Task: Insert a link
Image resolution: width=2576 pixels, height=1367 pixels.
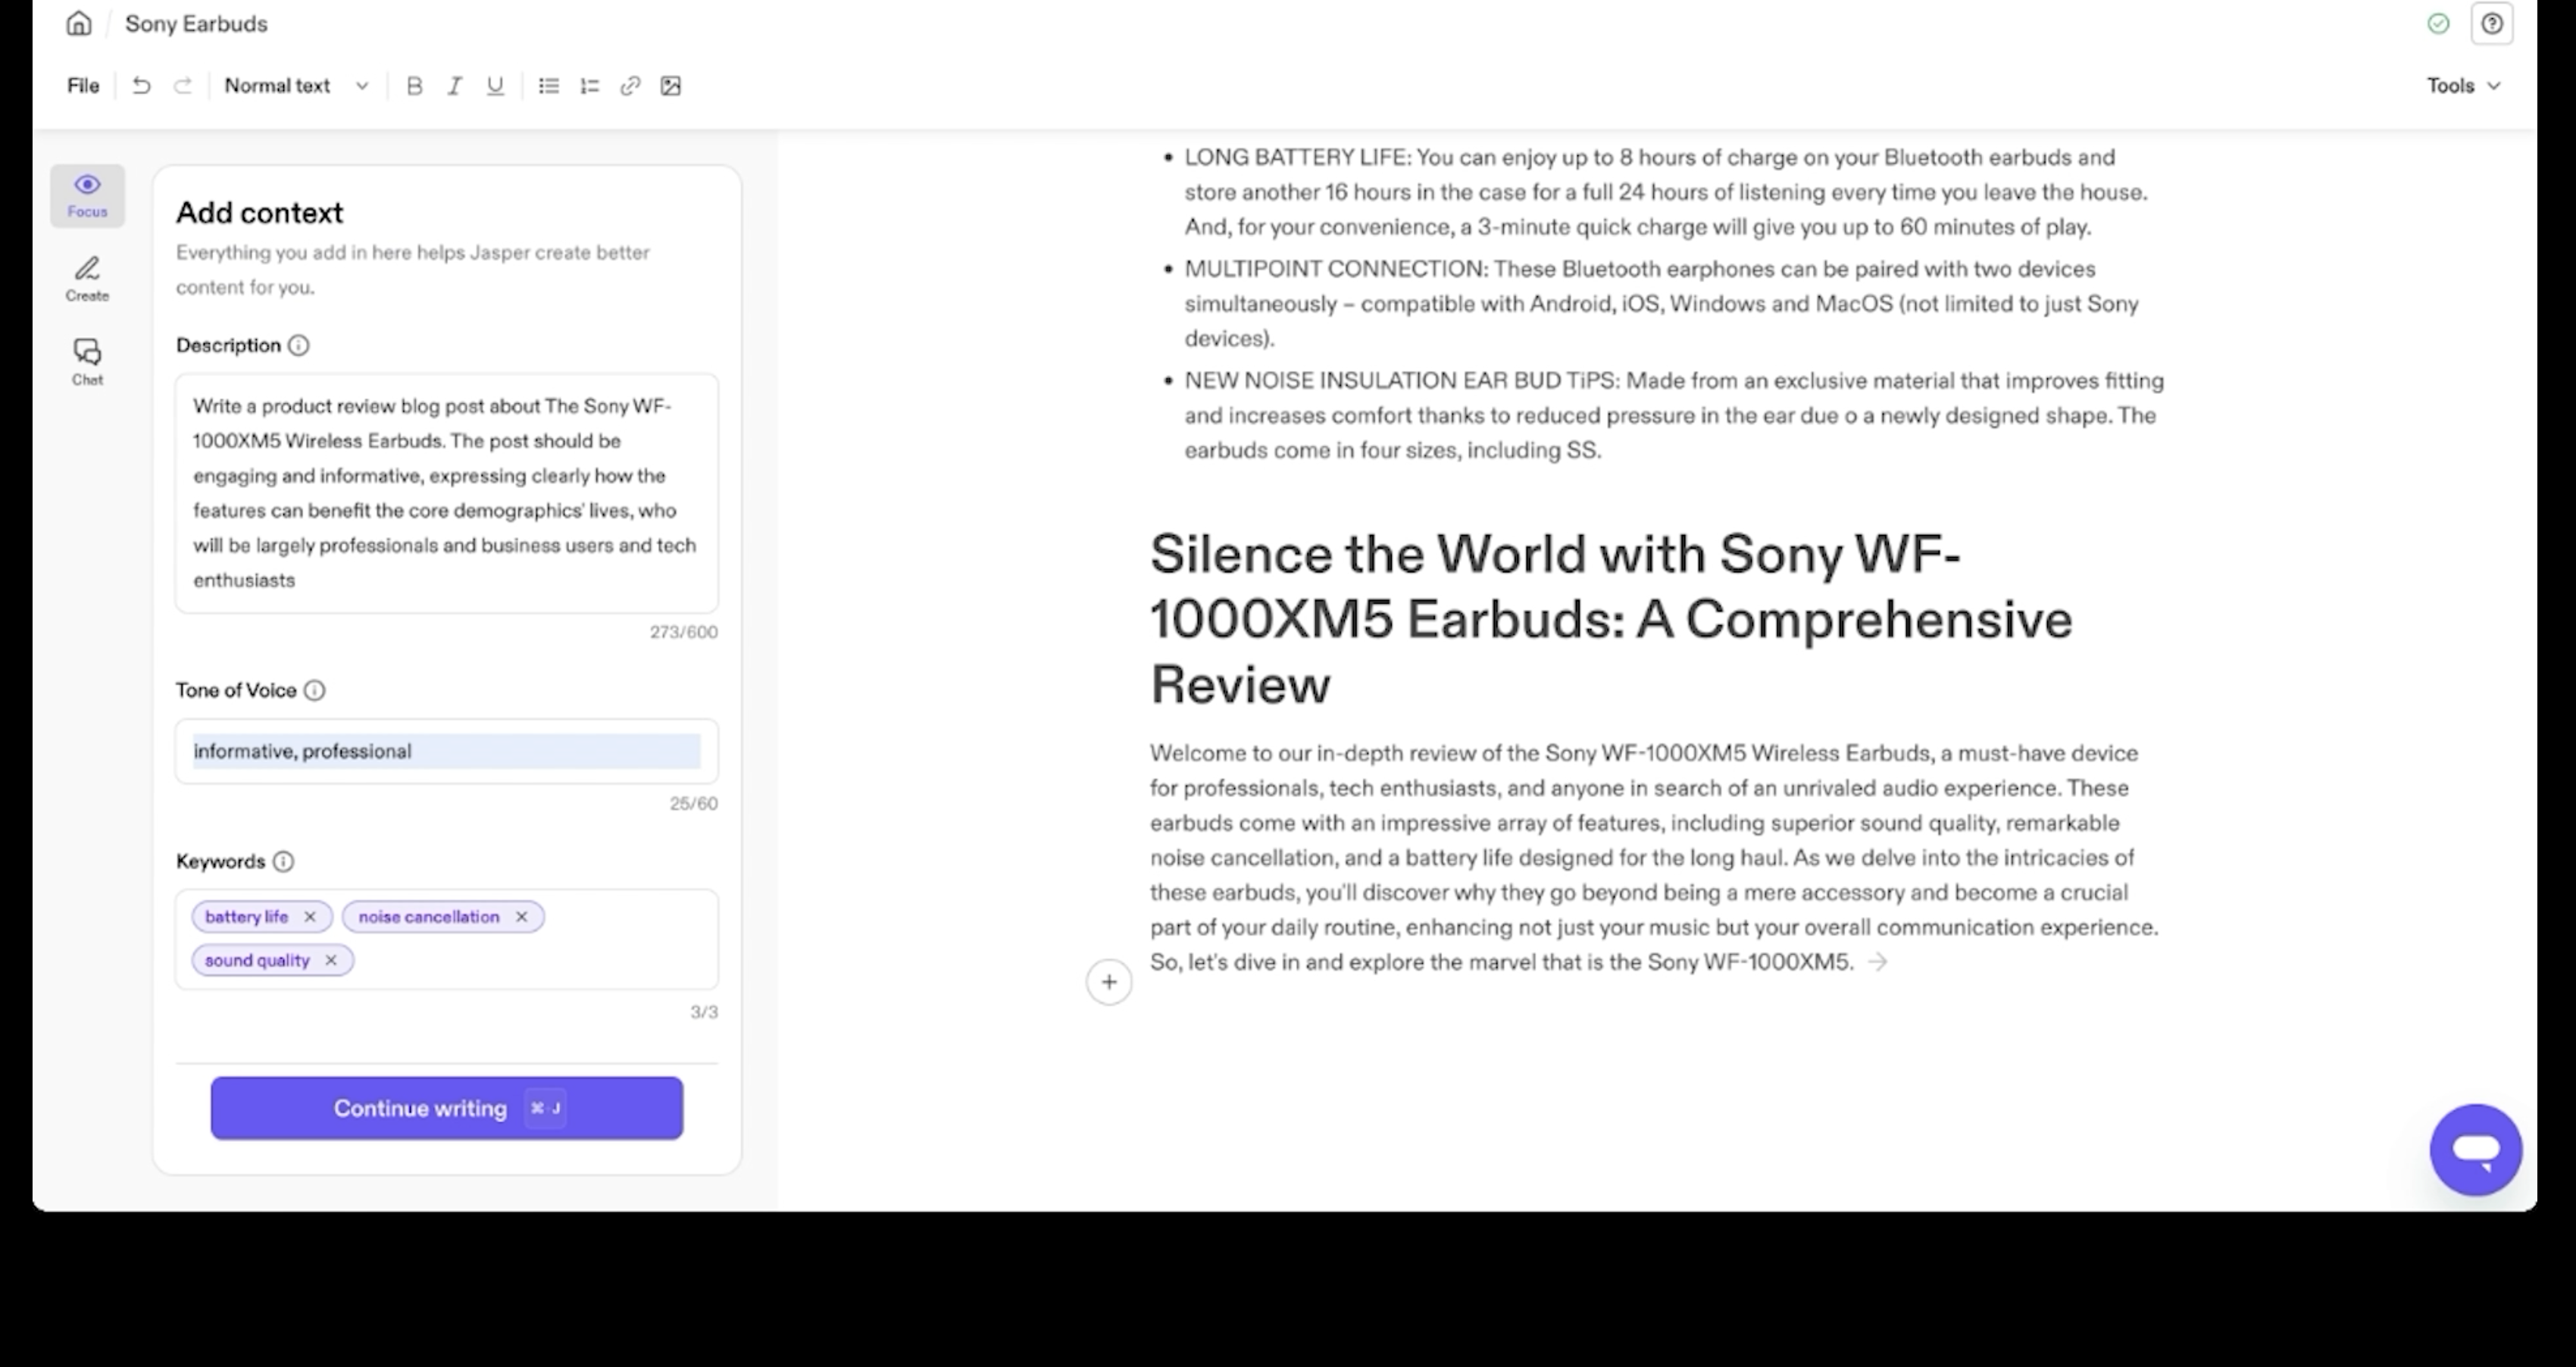Action: tap(630, 86)
